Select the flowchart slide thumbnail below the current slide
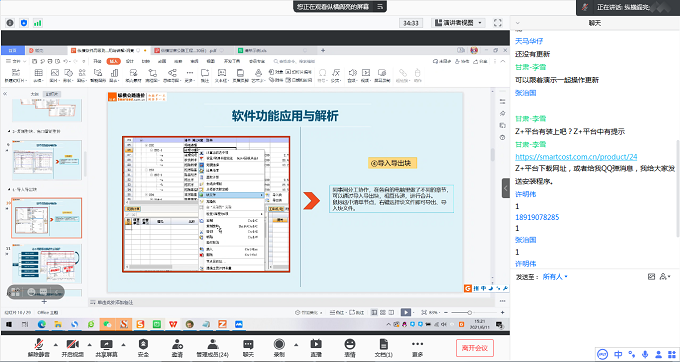680x362 pixels. [x=46, y=264]
